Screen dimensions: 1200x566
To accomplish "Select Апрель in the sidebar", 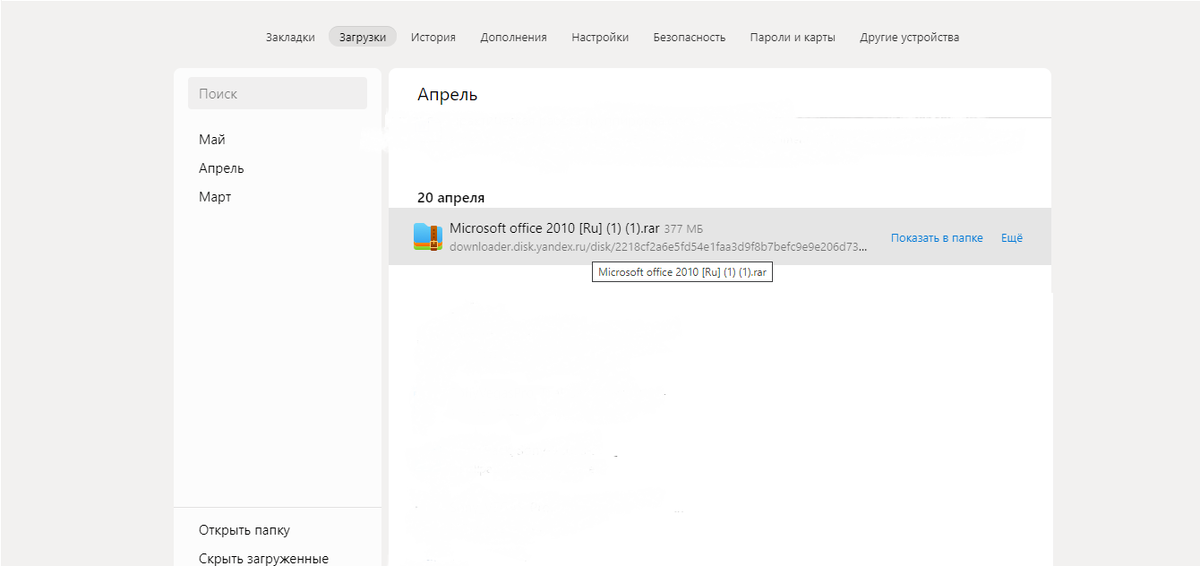I will click(x=221, y=168).
